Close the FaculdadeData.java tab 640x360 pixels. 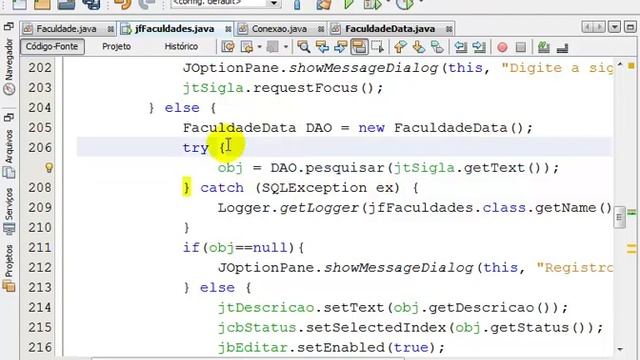(449, 29)
